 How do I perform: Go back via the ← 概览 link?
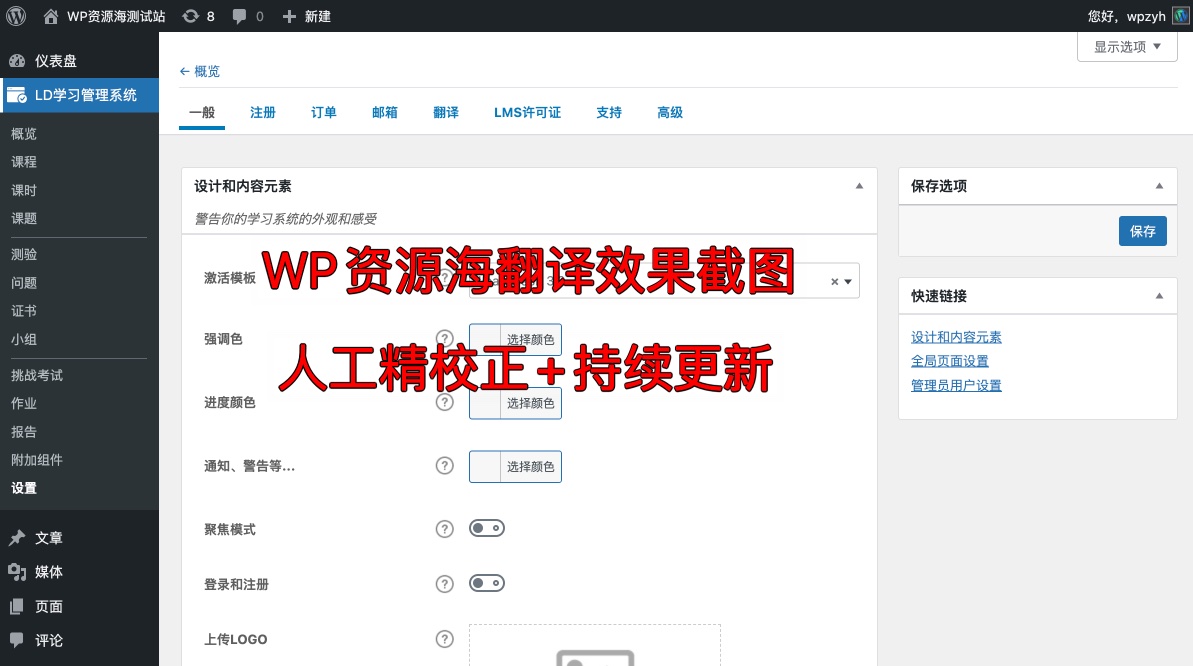click(199, 72)
